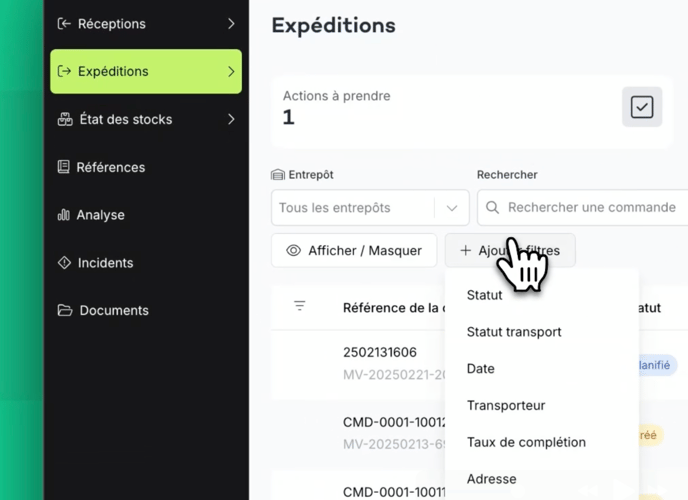Viewport: 688px width, 500px height.
Task: Click the Analyse bar chart icon
Action: point(64,215)
